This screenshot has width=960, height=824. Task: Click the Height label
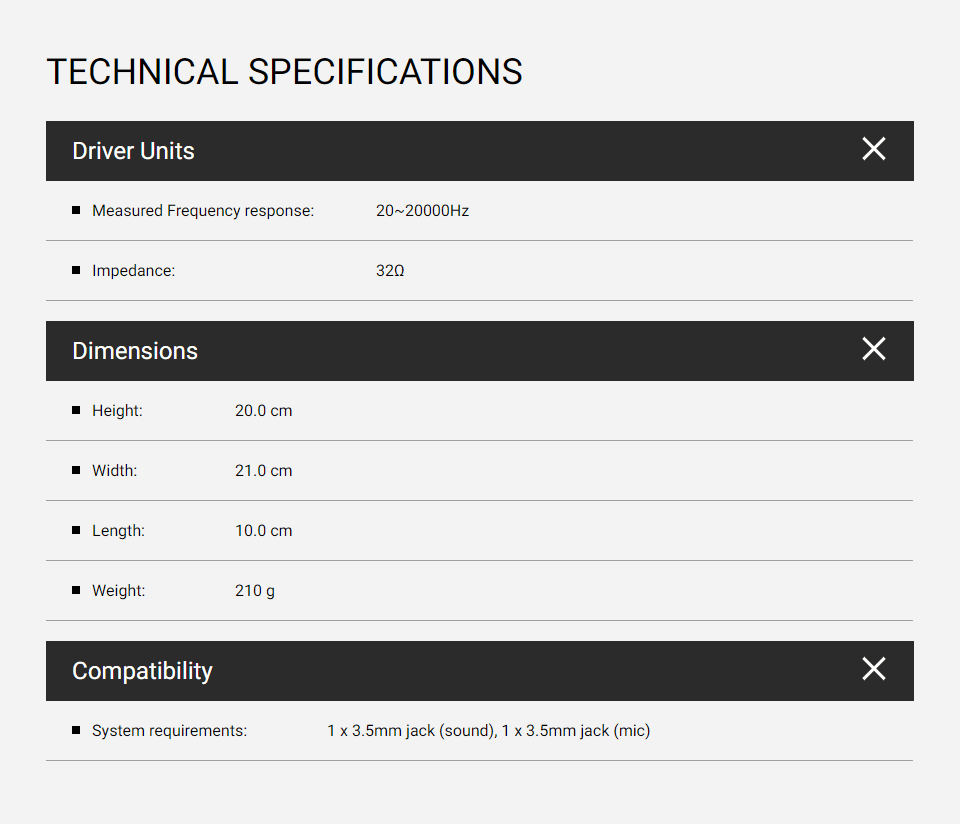coord(117,411)
